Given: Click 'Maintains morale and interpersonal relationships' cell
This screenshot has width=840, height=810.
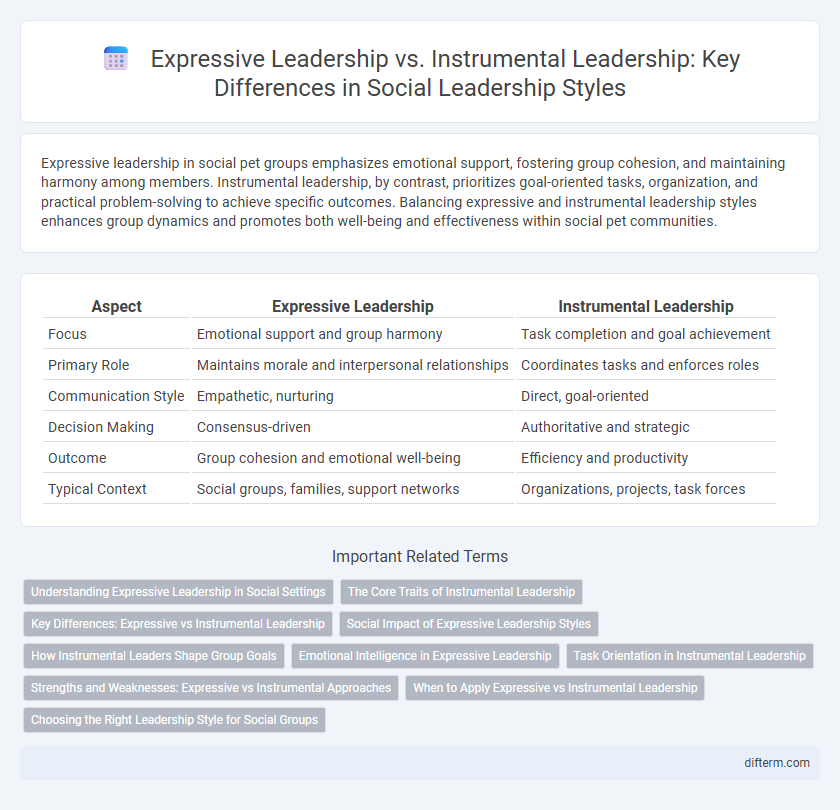Looking at the screenshot, I should coord(352,365).
